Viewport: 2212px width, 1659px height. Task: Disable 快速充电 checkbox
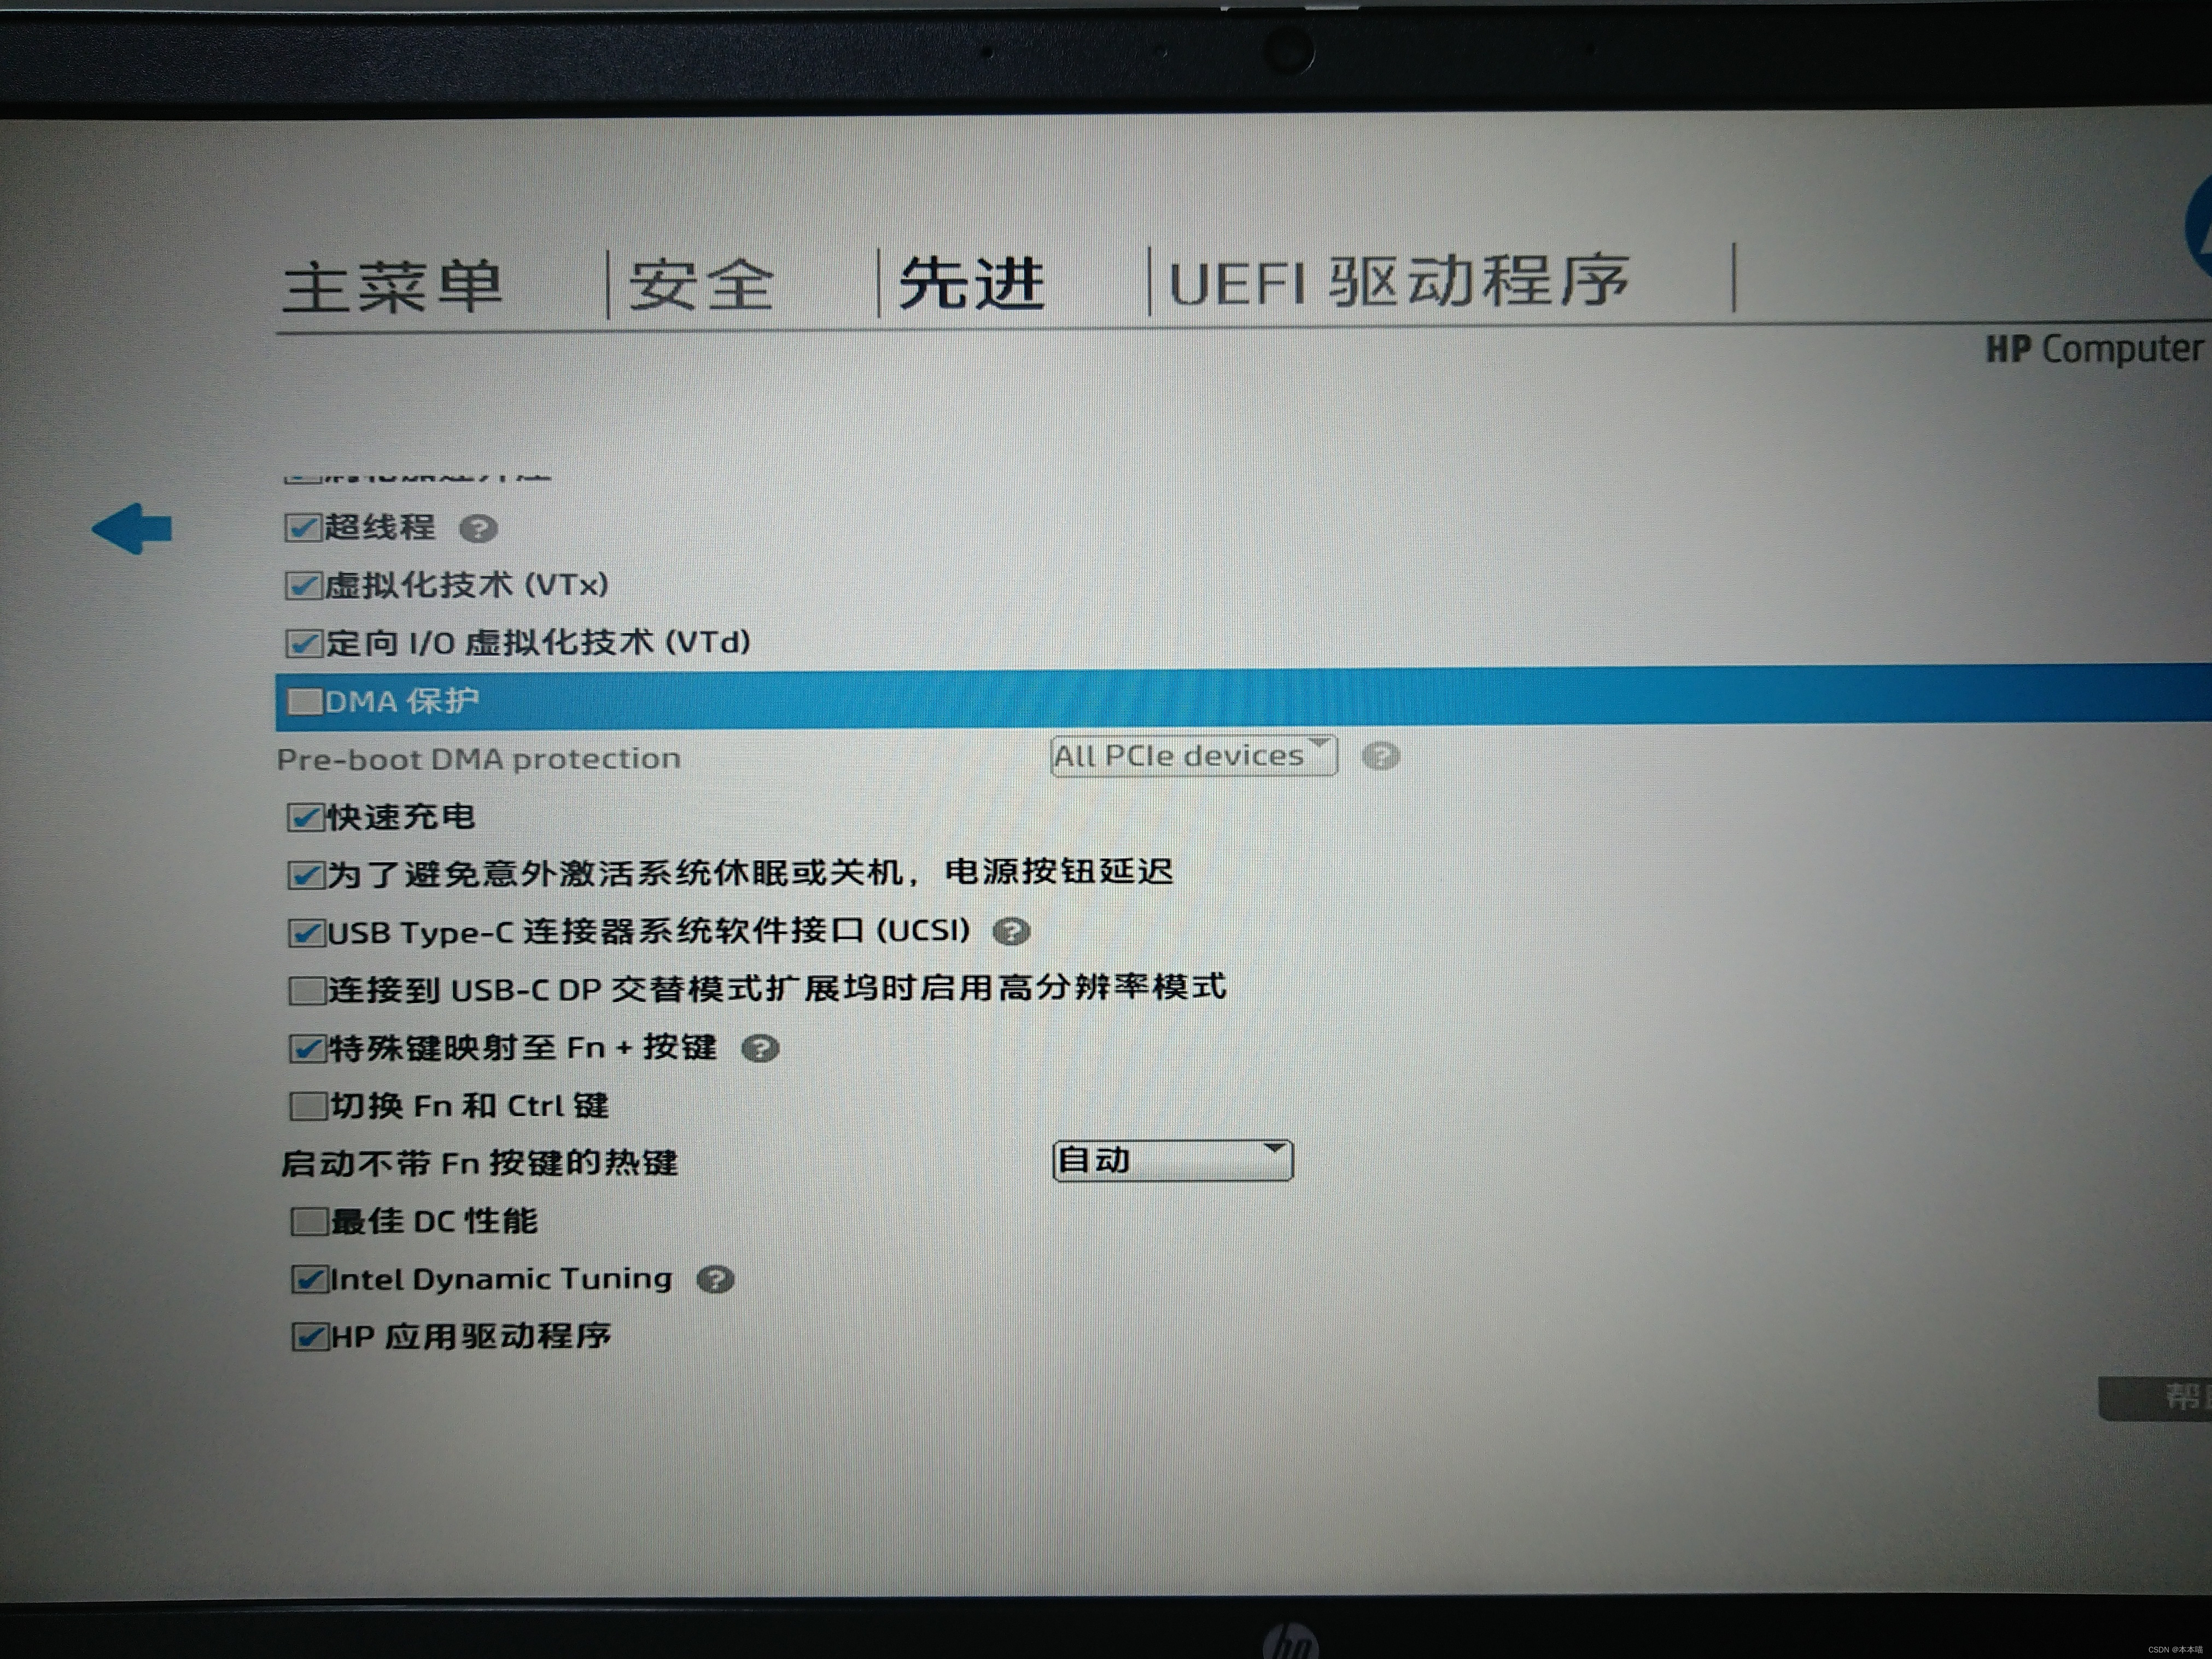point(305,817)
